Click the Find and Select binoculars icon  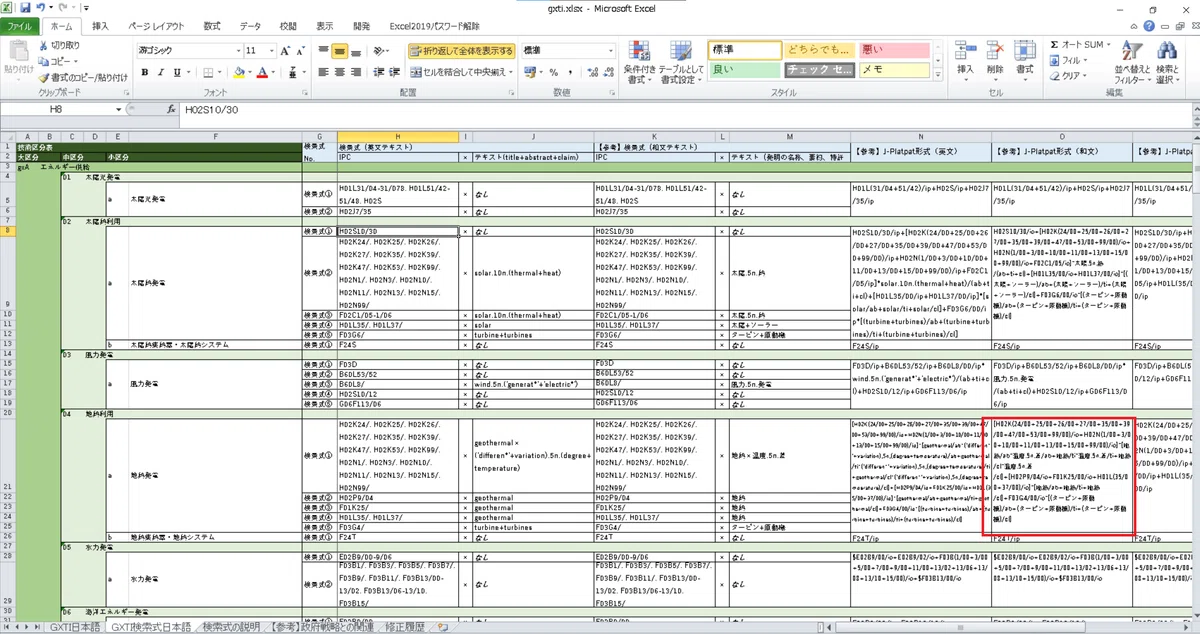[1167, 50]
